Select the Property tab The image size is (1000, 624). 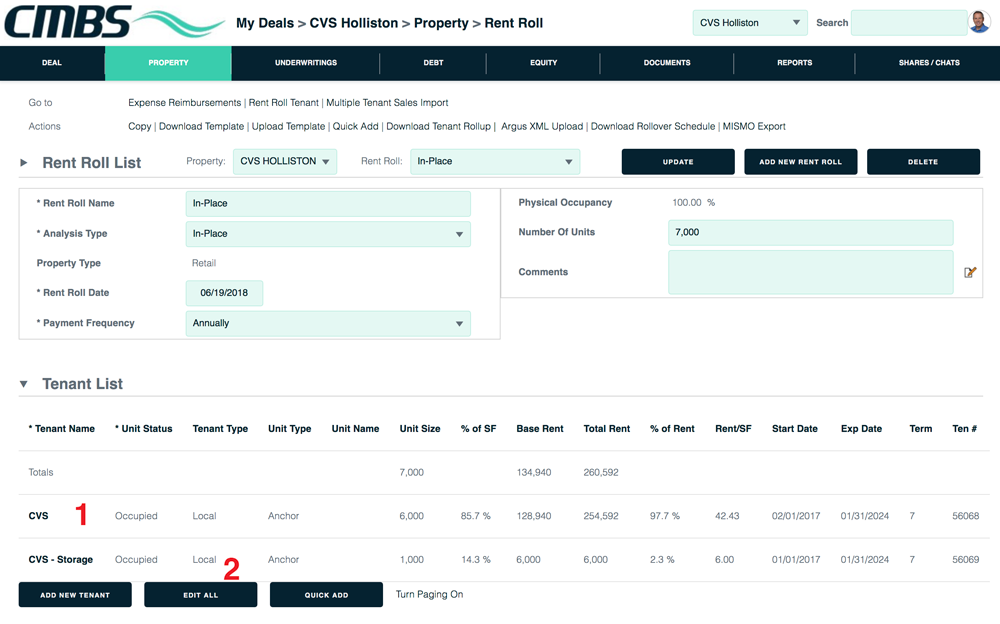coord(168,63)
